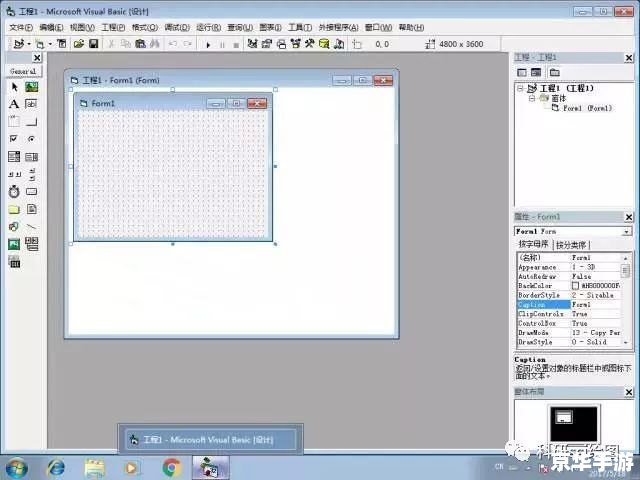Collapse the 窗体 folder node
The image size is (640, 480).
coord(531,98)
